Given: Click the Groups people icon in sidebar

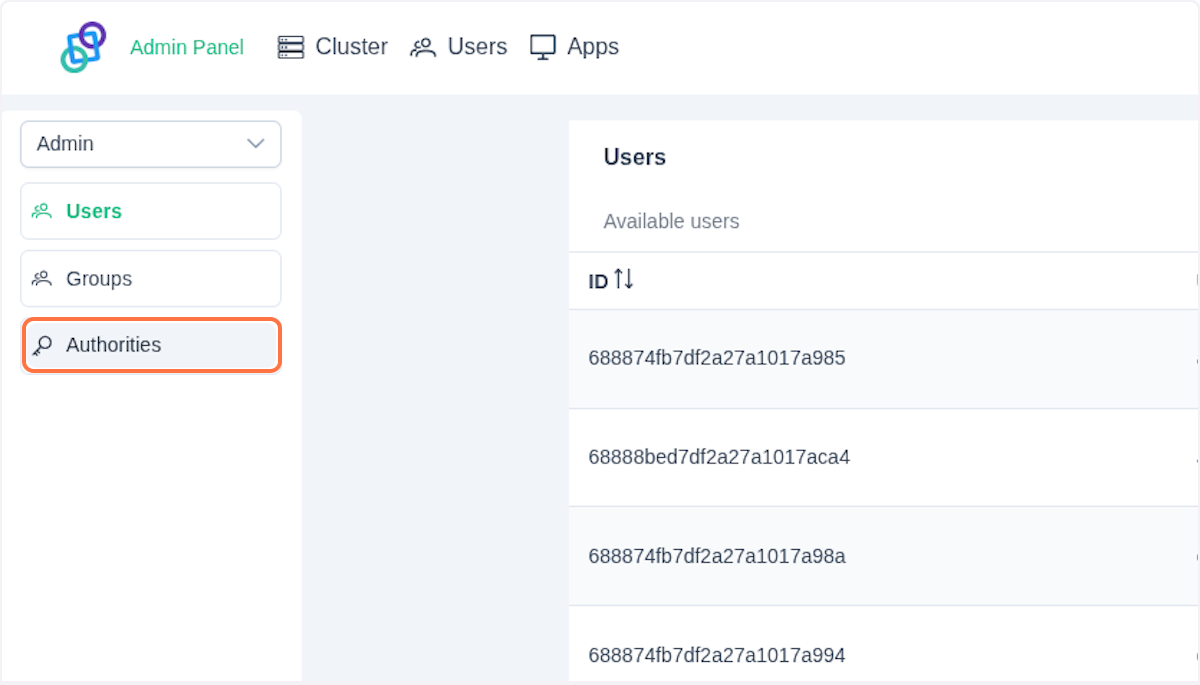Looking at the screenshot, I should (x=42, y=279).
